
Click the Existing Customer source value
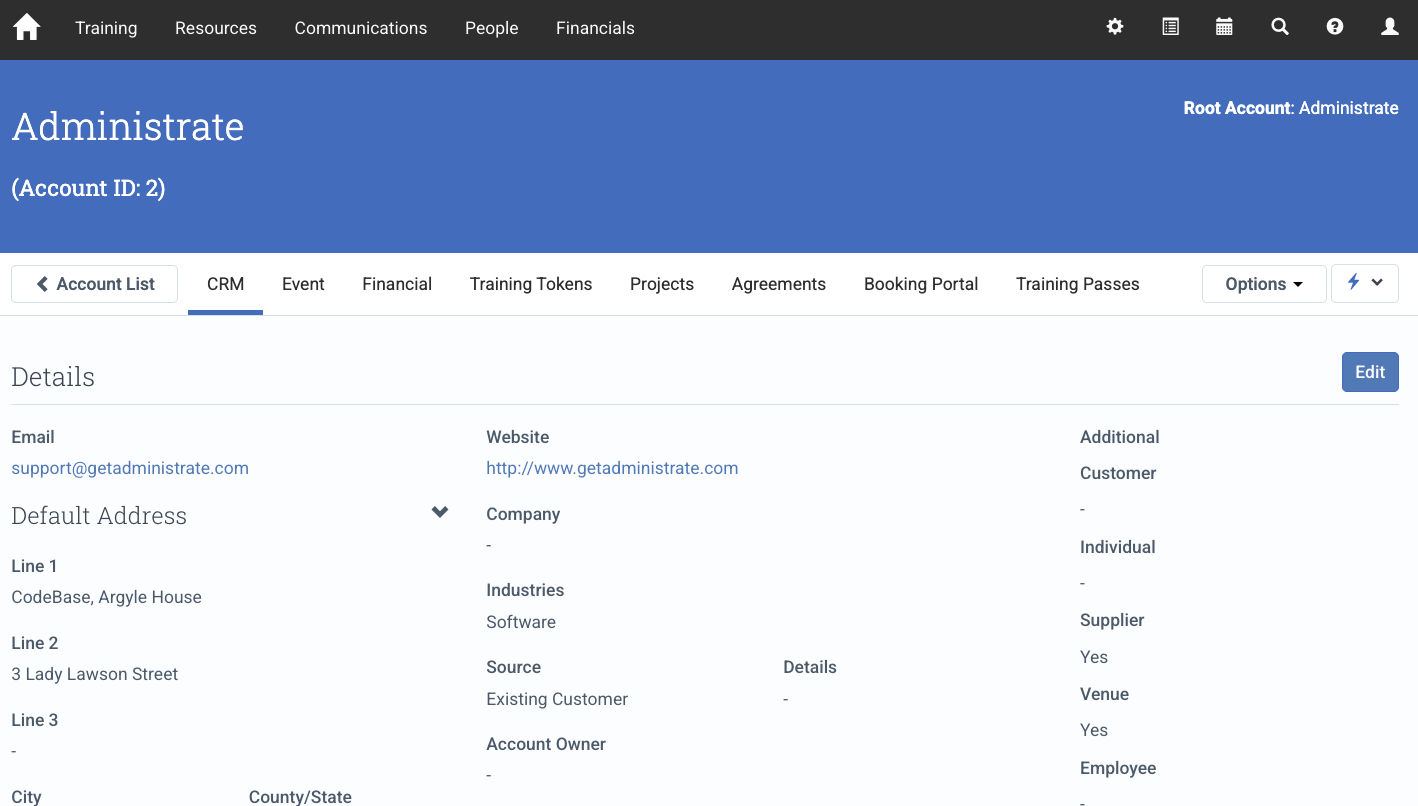pyautogui.click(x=557, y=699)
